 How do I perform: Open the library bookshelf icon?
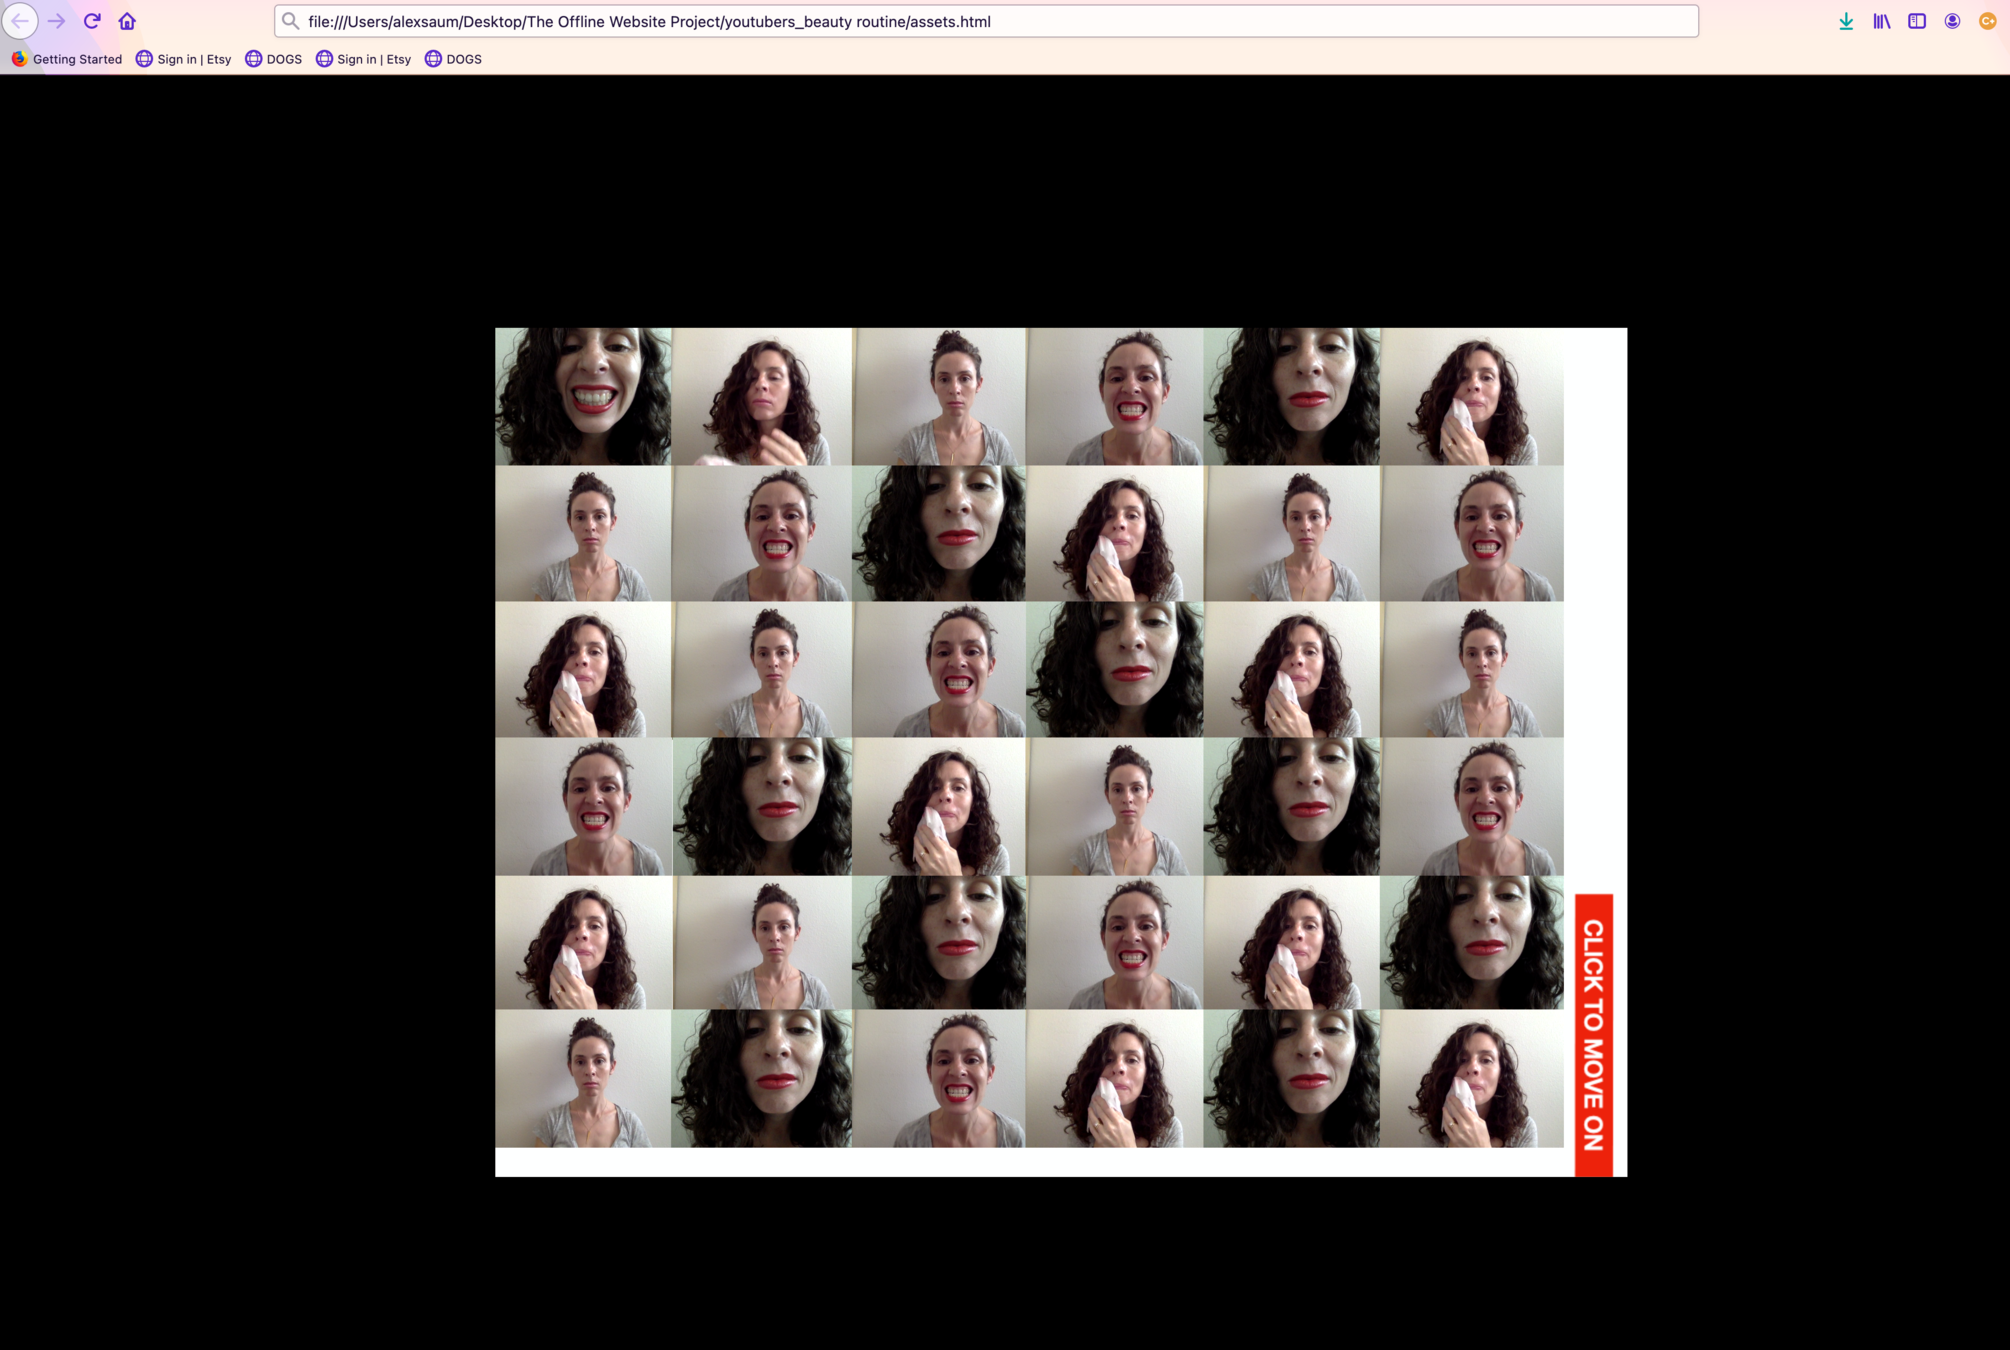(x=1881, y=21)
